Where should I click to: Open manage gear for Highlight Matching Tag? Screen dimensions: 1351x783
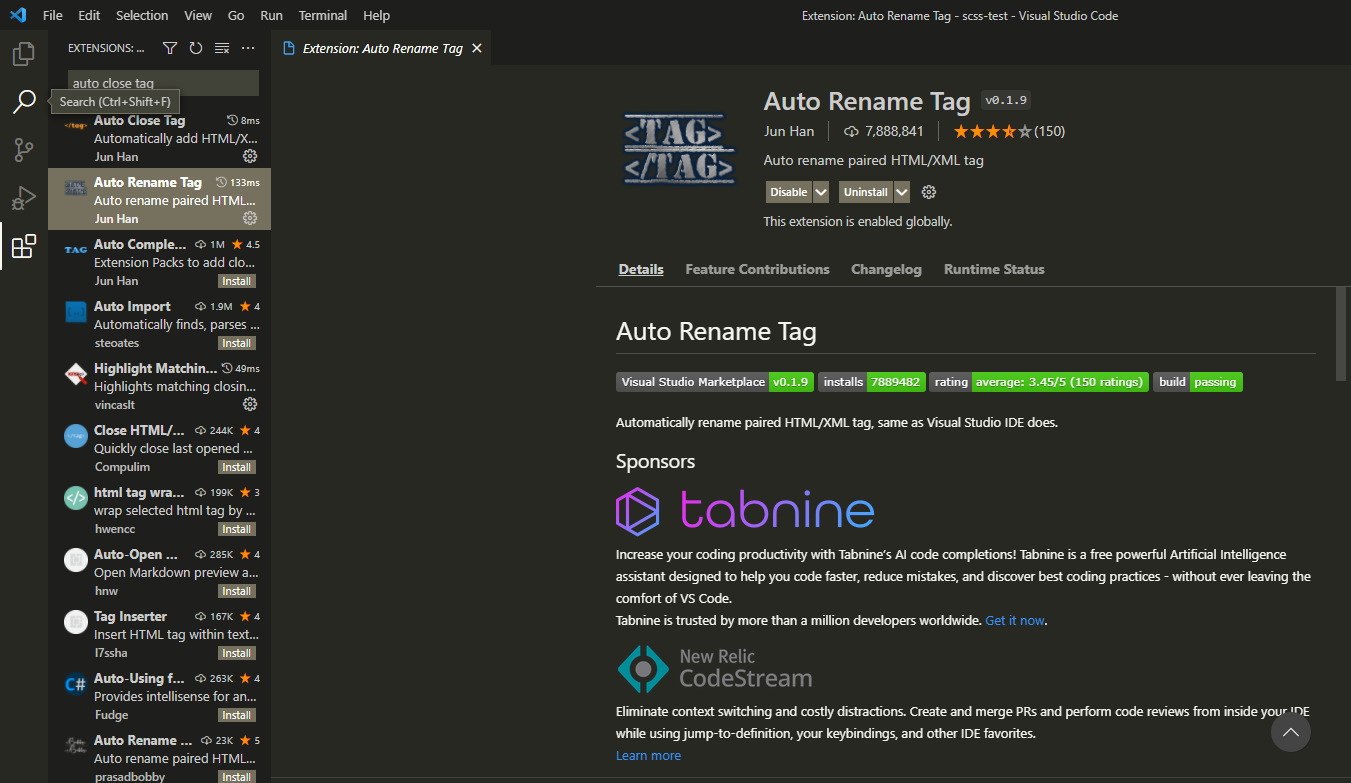point(250,404)
